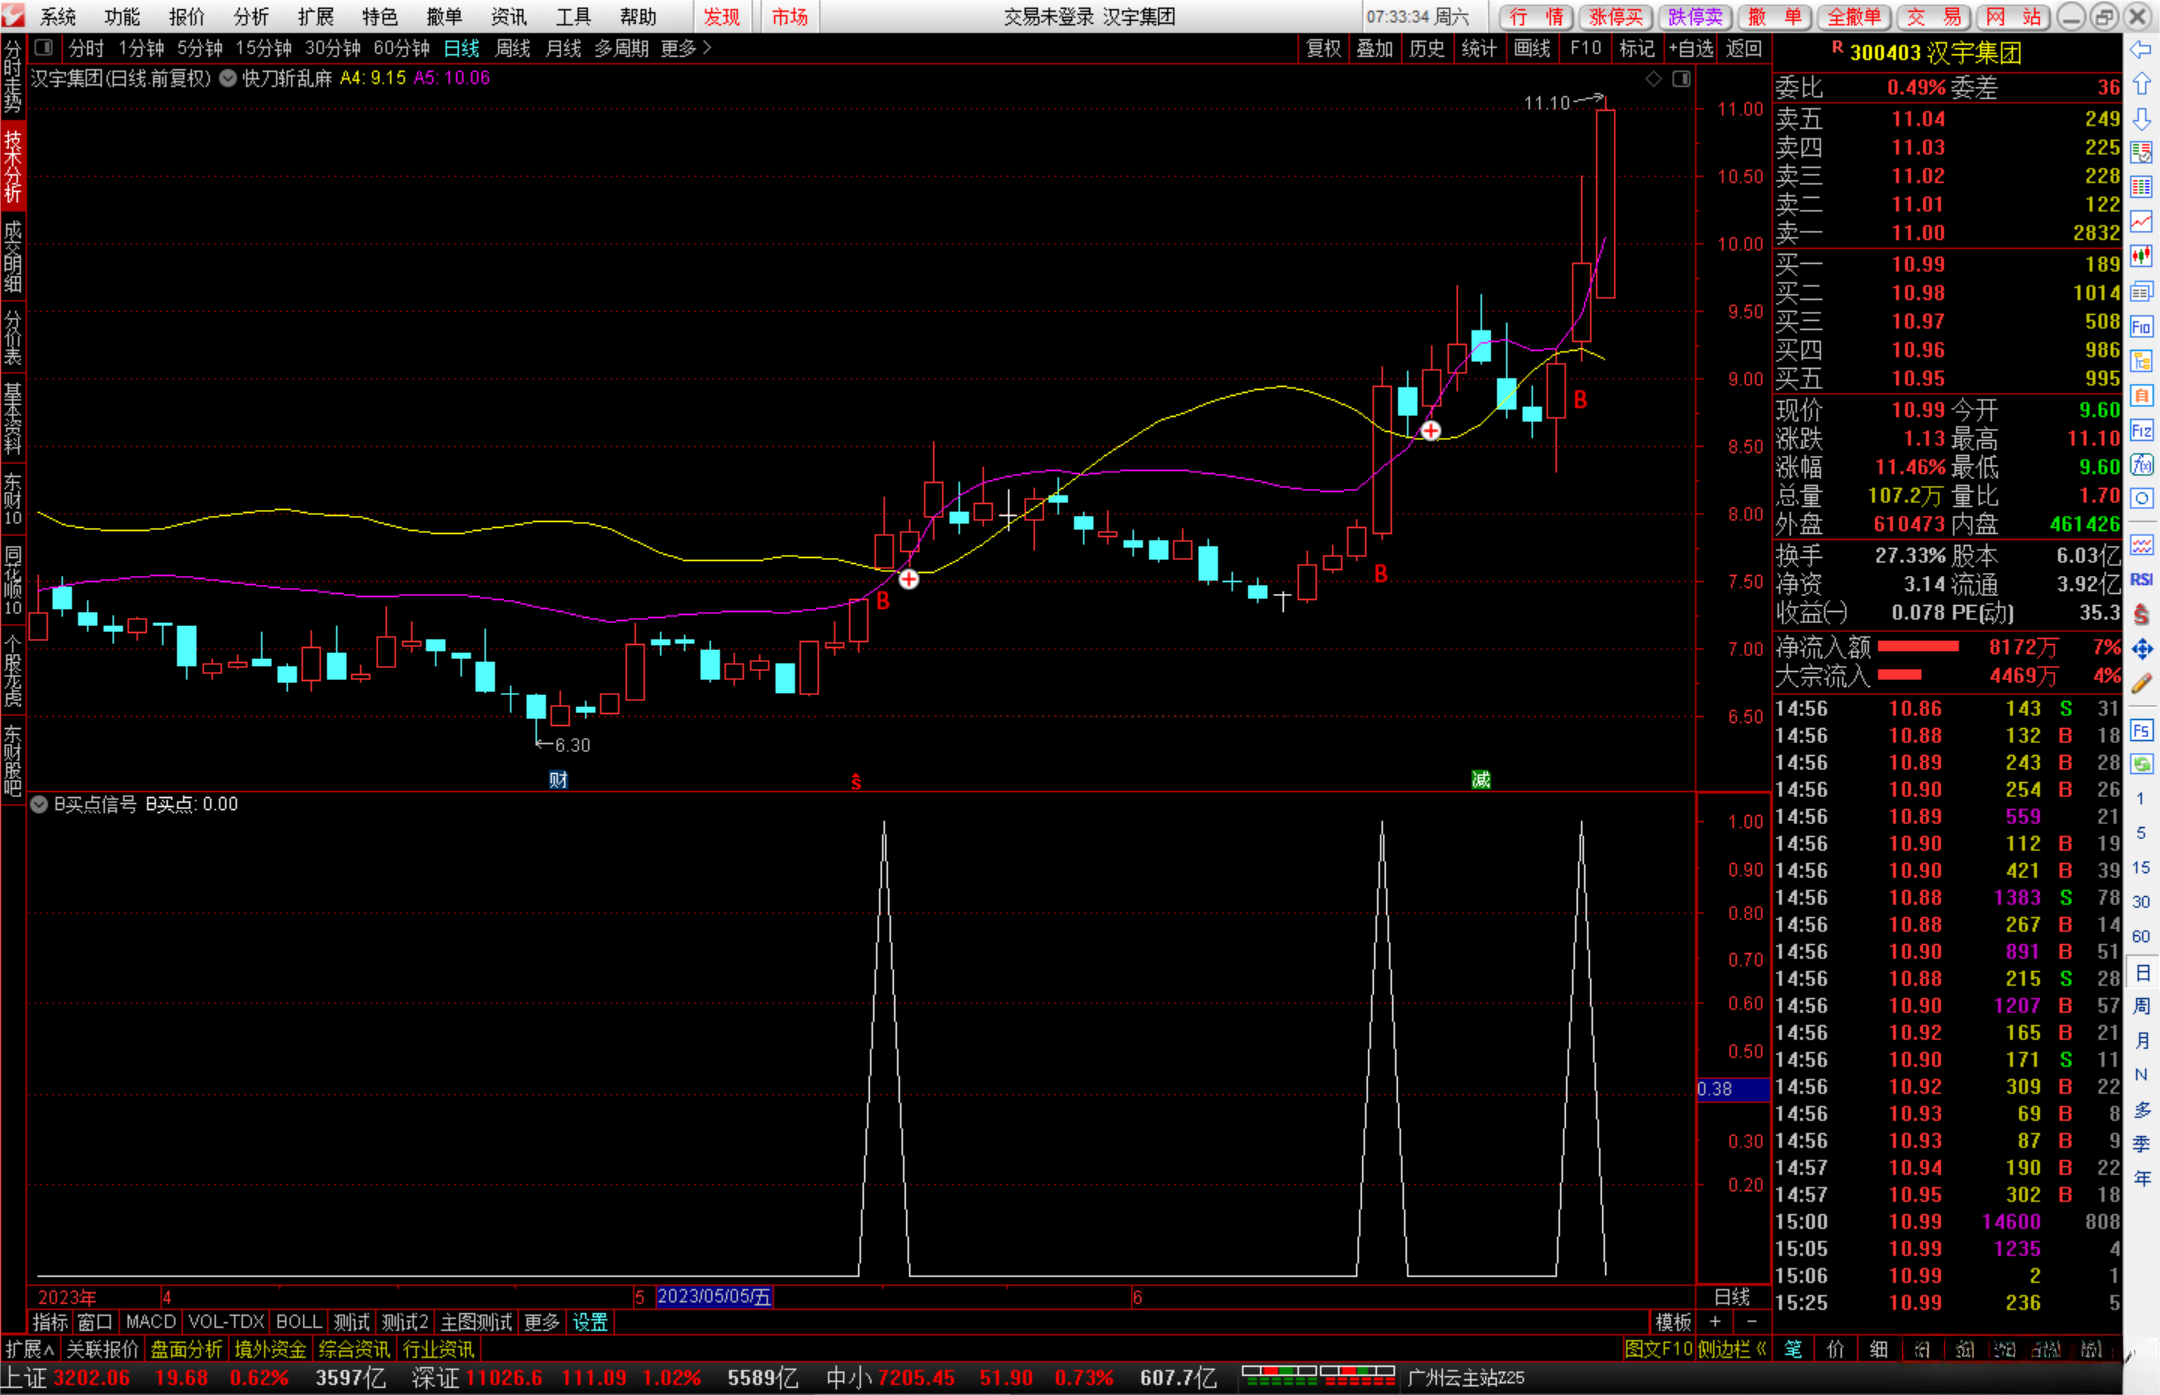
Task: Collapse the sidebar via 侧边栏《
Action: pos(1732,1349)
